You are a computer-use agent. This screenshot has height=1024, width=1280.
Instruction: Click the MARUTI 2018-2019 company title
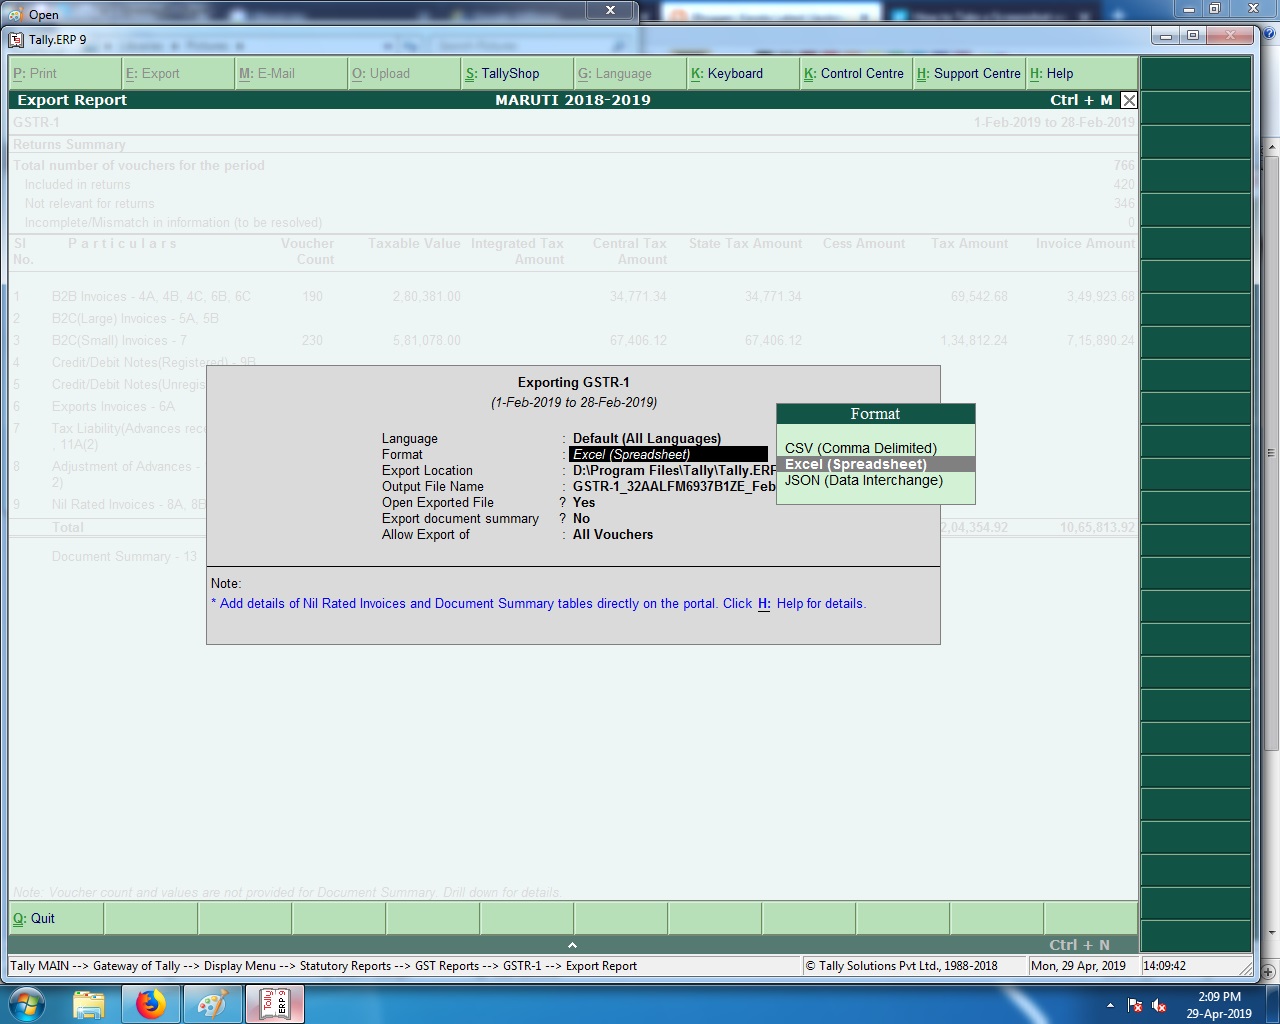click(573, 100)
